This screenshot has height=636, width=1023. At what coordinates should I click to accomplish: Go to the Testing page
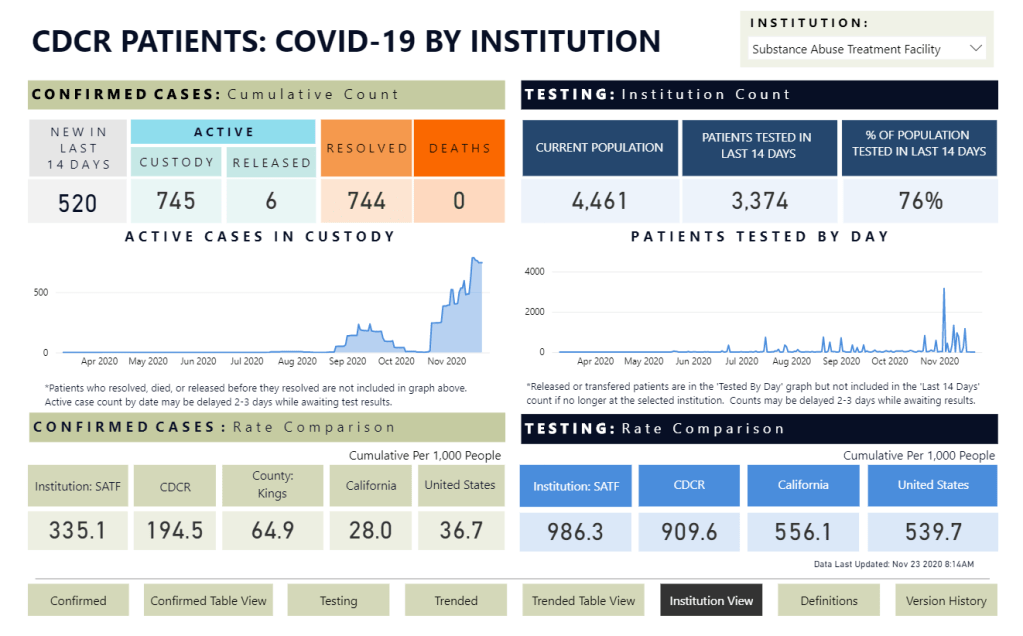338,600
